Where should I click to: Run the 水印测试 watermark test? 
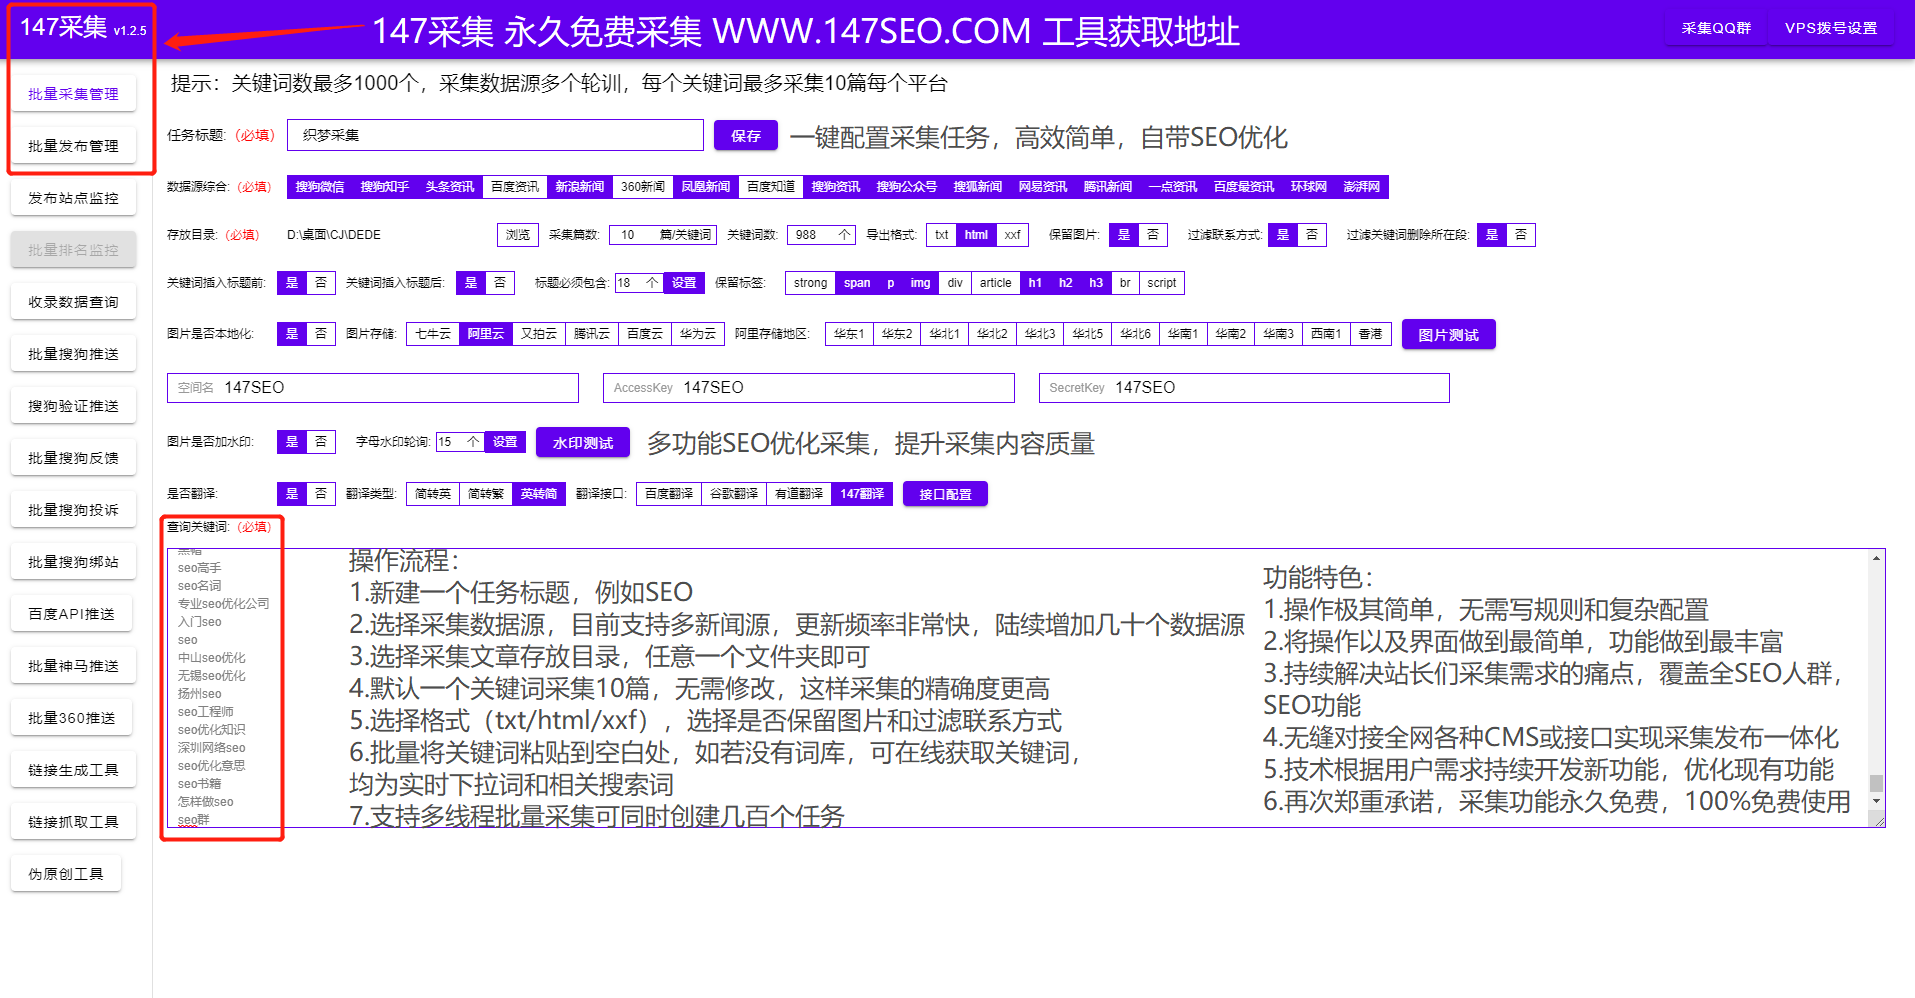click(582, 442)
